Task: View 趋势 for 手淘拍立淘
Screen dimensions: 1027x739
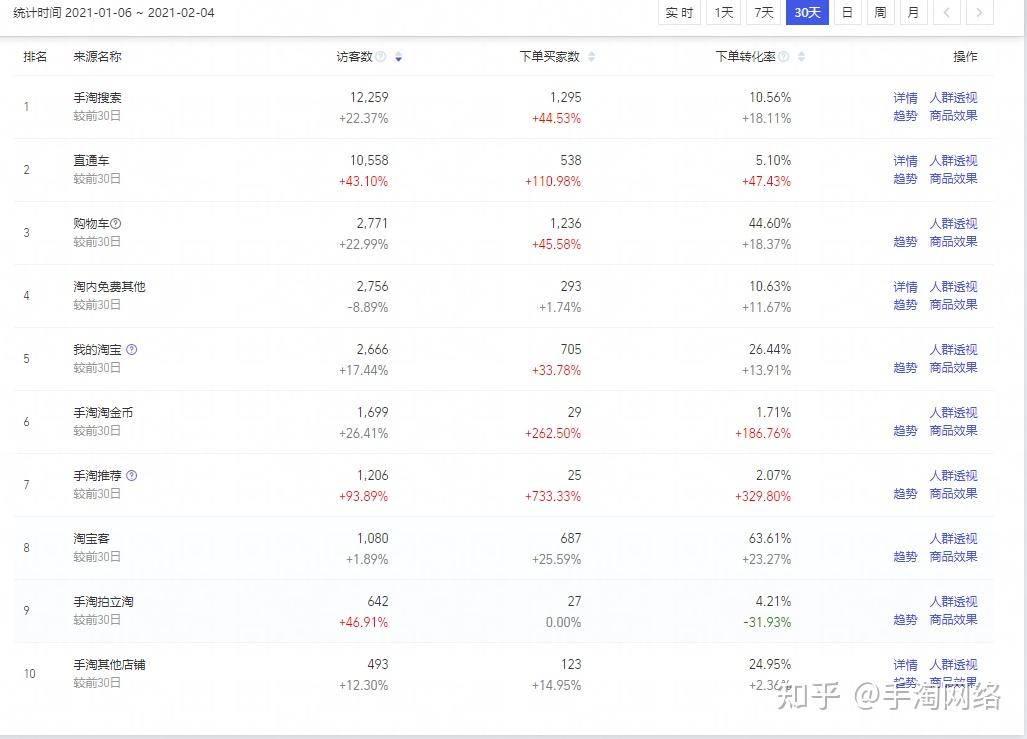Action: coord(905,619)
